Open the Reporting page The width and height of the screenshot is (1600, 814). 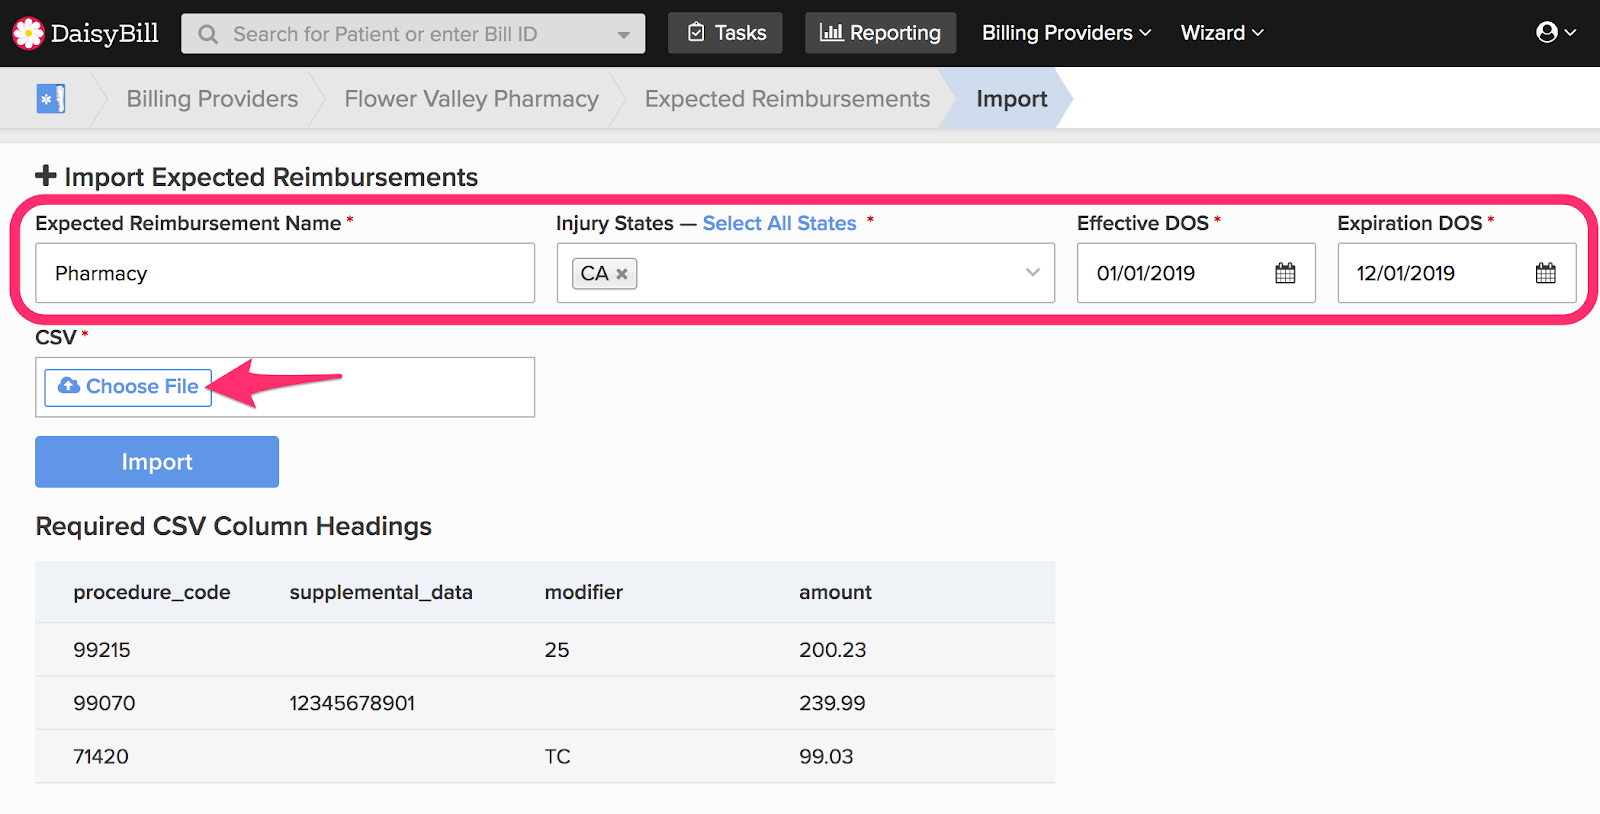click(x=880, y=33)
